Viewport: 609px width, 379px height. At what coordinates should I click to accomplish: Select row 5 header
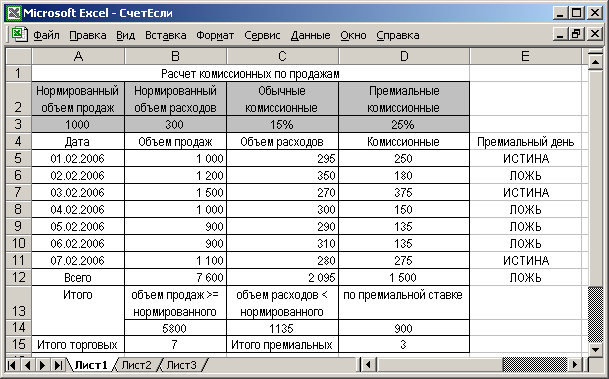(x=18, y=158)
